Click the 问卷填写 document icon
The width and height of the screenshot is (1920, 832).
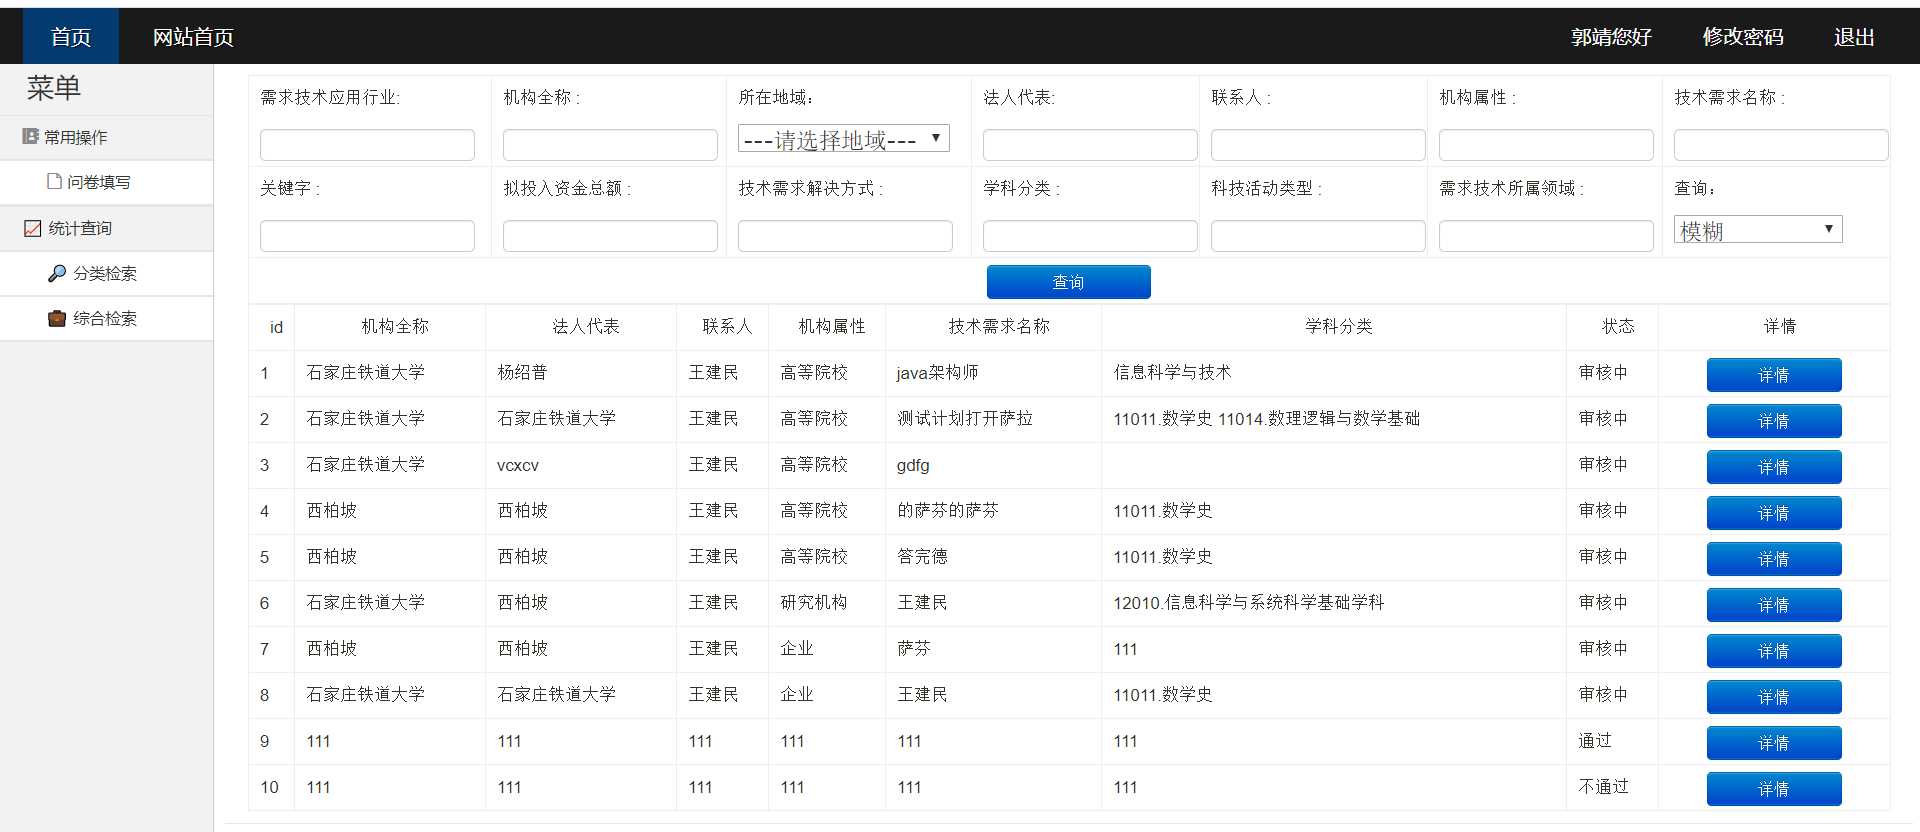click(x=55, y=182)
